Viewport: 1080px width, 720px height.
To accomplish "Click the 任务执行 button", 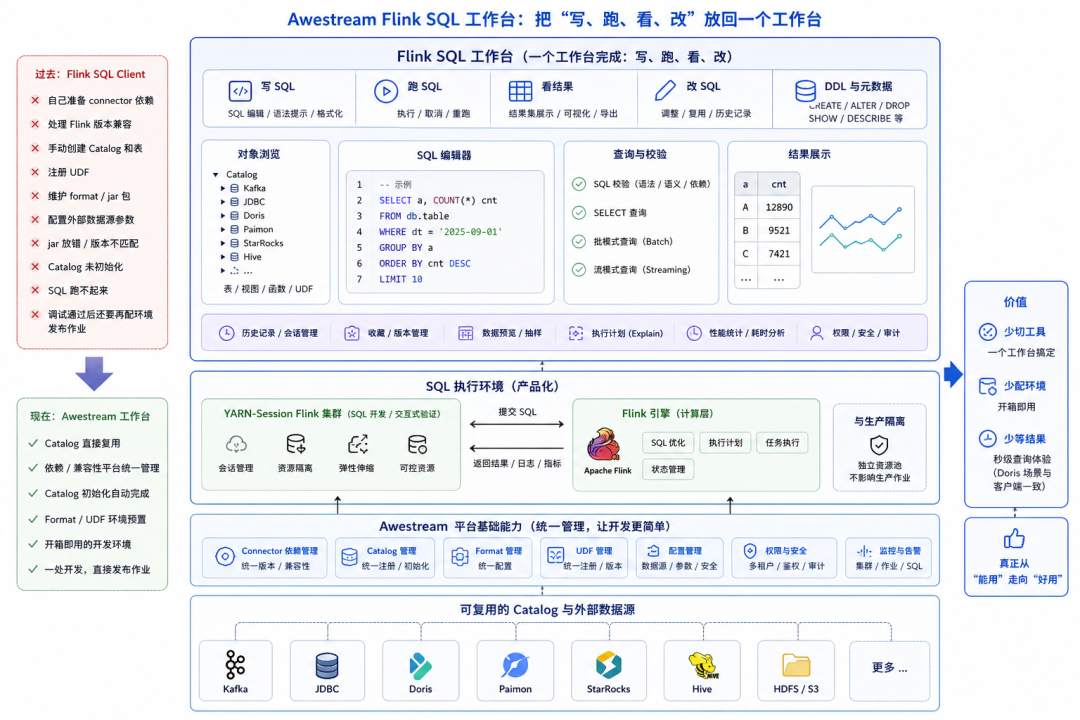I will pos(782,443).
